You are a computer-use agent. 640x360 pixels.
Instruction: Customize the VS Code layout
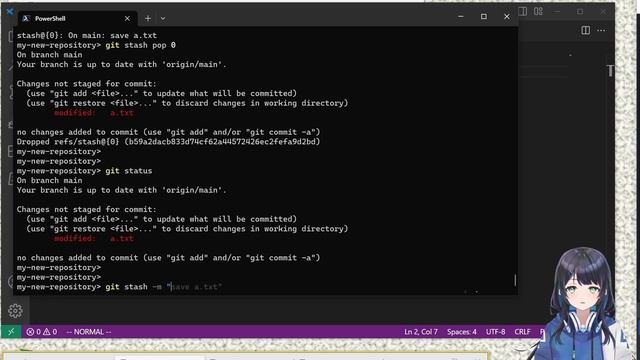pos(538,11)
